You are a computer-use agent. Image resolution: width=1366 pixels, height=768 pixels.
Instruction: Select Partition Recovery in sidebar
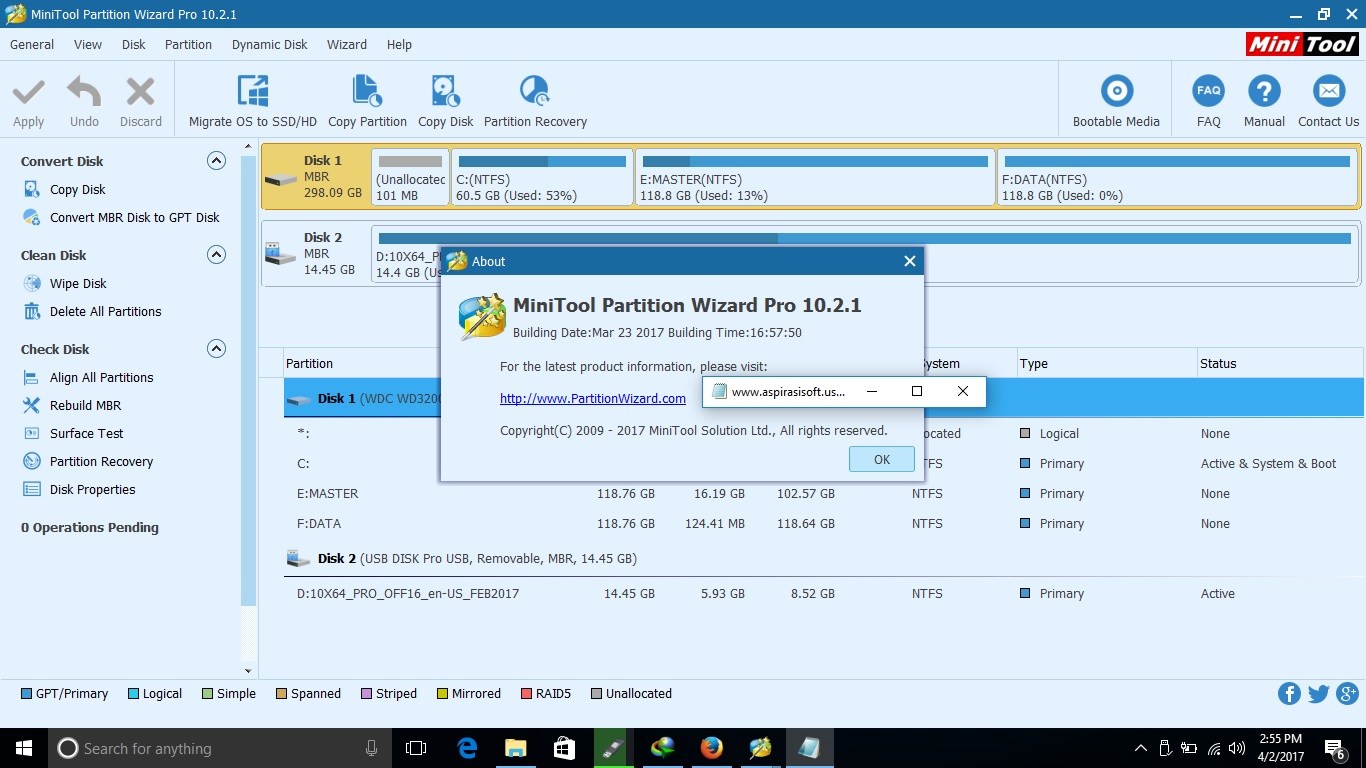point(101,461)
